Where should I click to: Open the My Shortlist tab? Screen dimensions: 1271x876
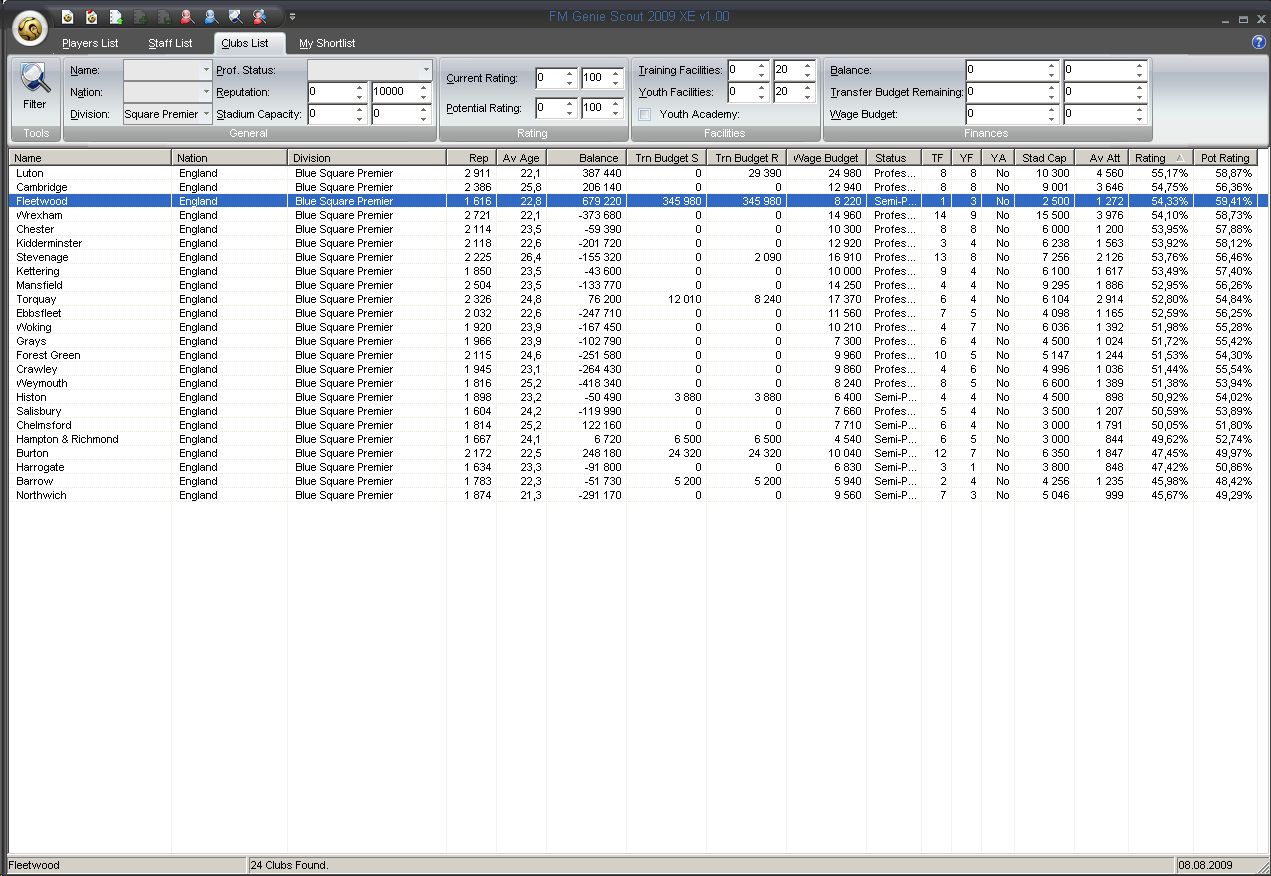(327, 44)
